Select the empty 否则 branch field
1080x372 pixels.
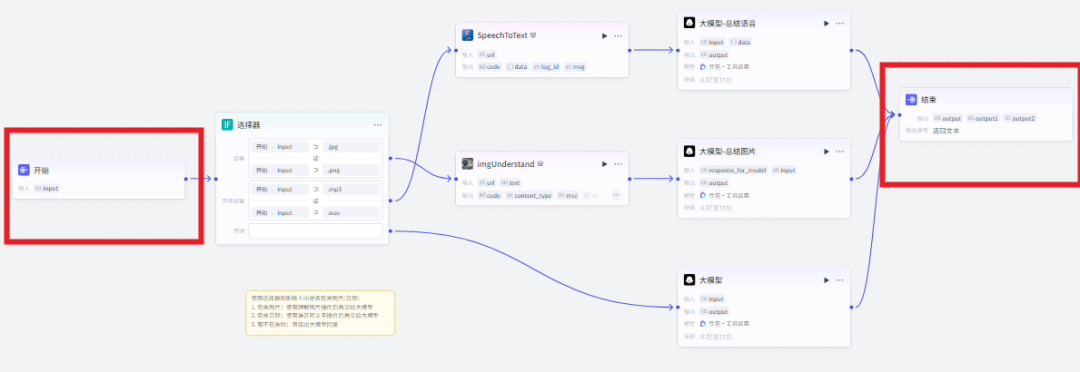click(315, 231)
